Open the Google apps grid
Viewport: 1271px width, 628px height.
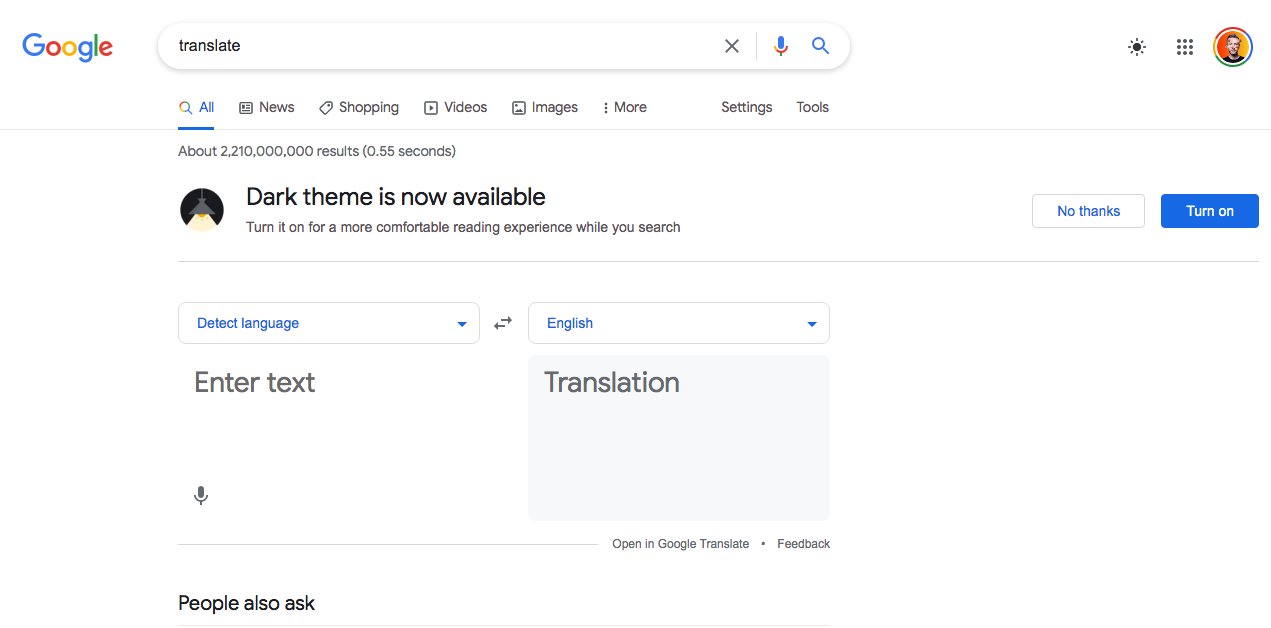pos(1185,47)
